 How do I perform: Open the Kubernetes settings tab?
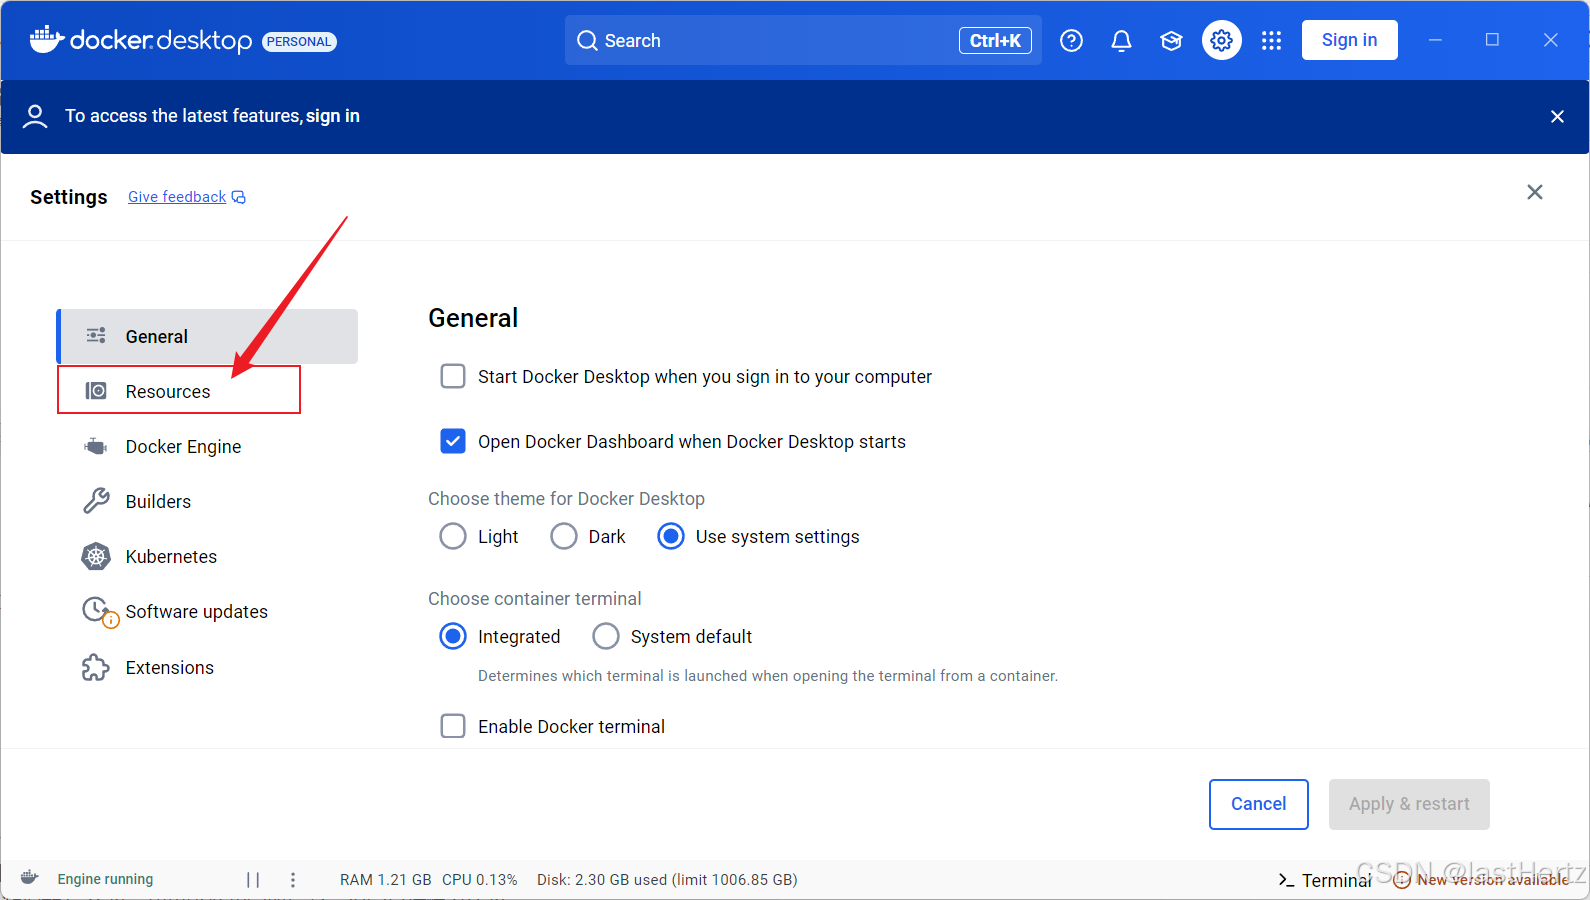[207, 556]
